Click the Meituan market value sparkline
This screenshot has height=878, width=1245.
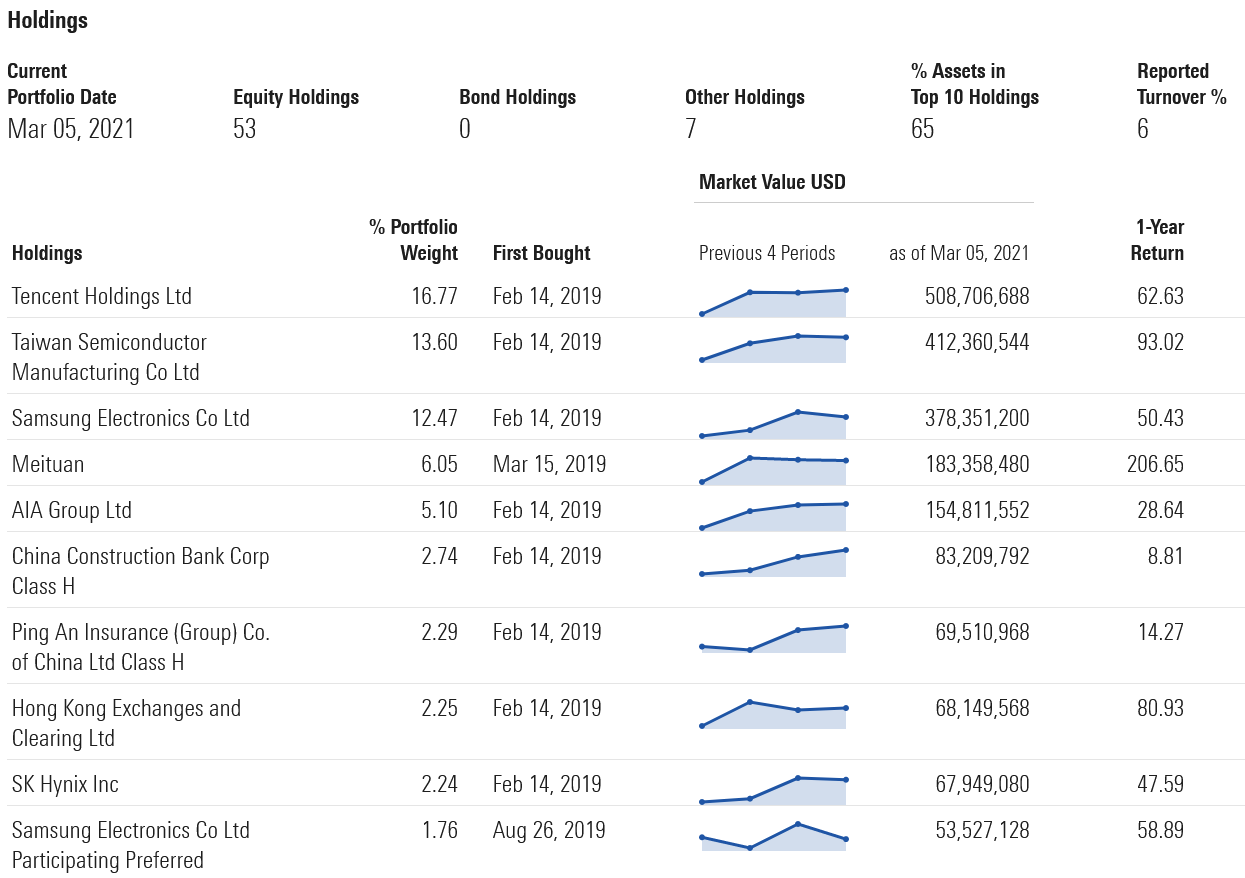tap(774, 469)
